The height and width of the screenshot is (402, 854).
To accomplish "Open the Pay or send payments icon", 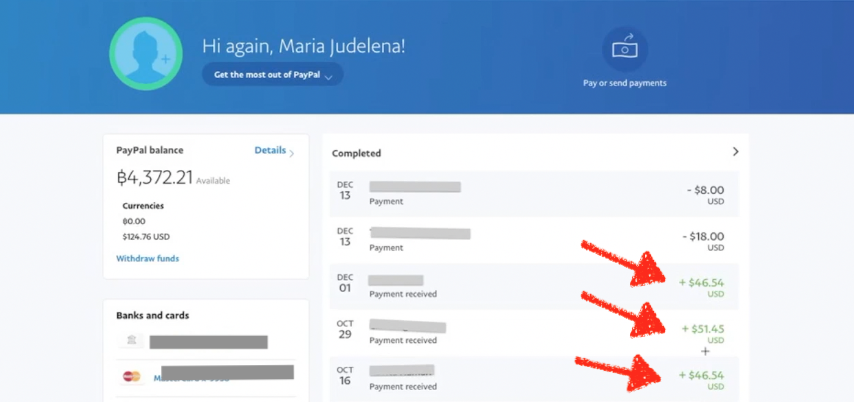I will (x=625, y=49).
